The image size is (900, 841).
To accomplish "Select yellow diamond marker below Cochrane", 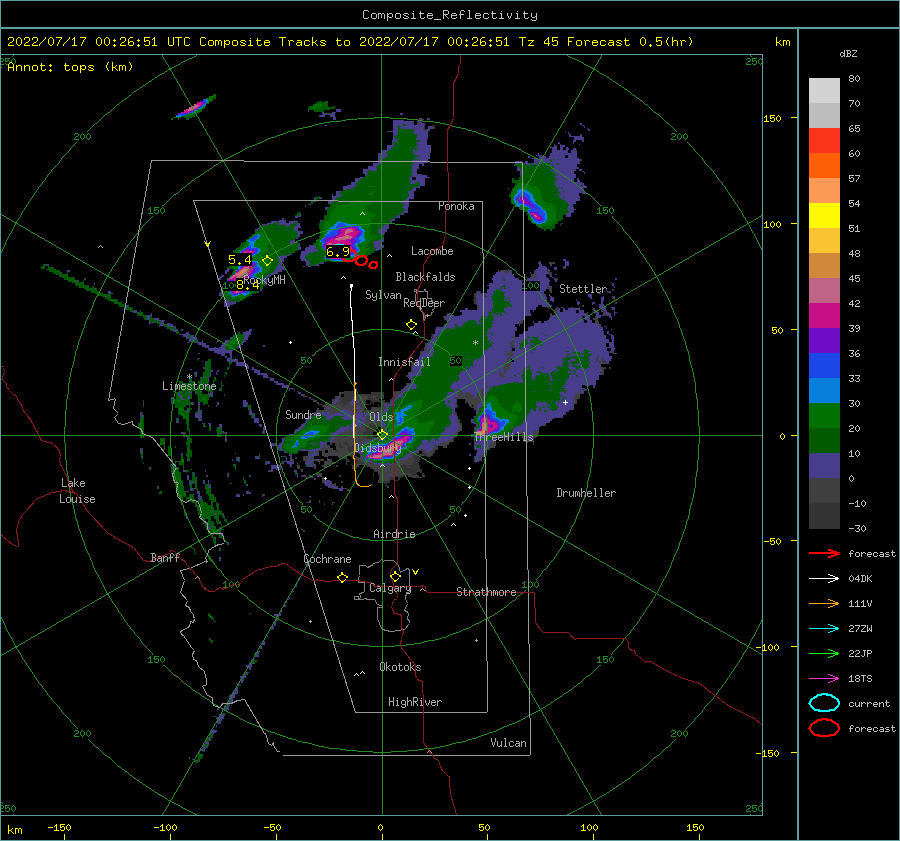I will pos(343,577).
